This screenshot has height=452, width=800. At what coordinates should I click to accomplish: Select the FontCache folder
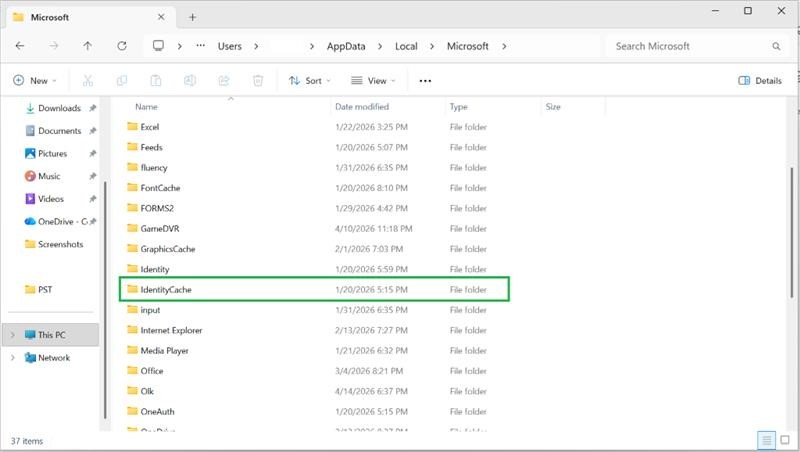[160, 188]
